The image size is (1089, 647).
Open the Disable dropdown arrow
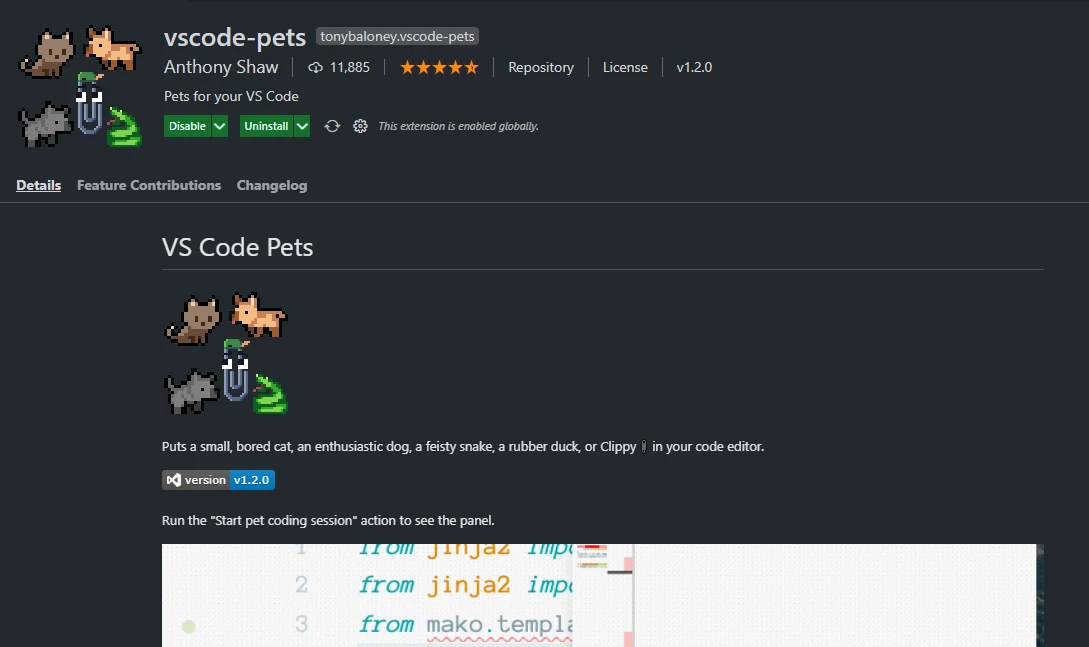coord(219,126)
